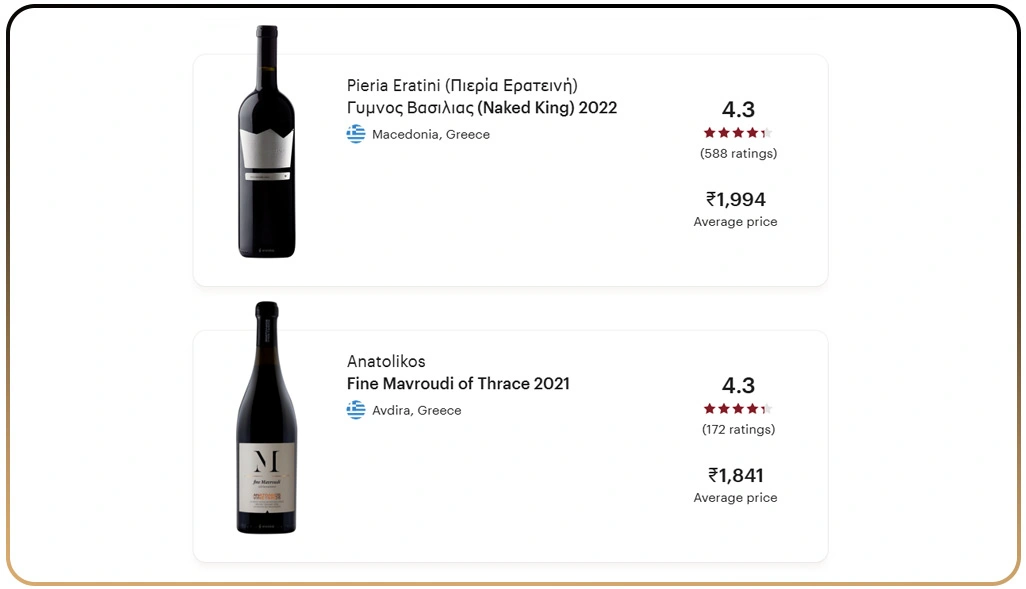1026x589 pixels.
Task: Open the 172 ratings list
Action: coord(739,429)
